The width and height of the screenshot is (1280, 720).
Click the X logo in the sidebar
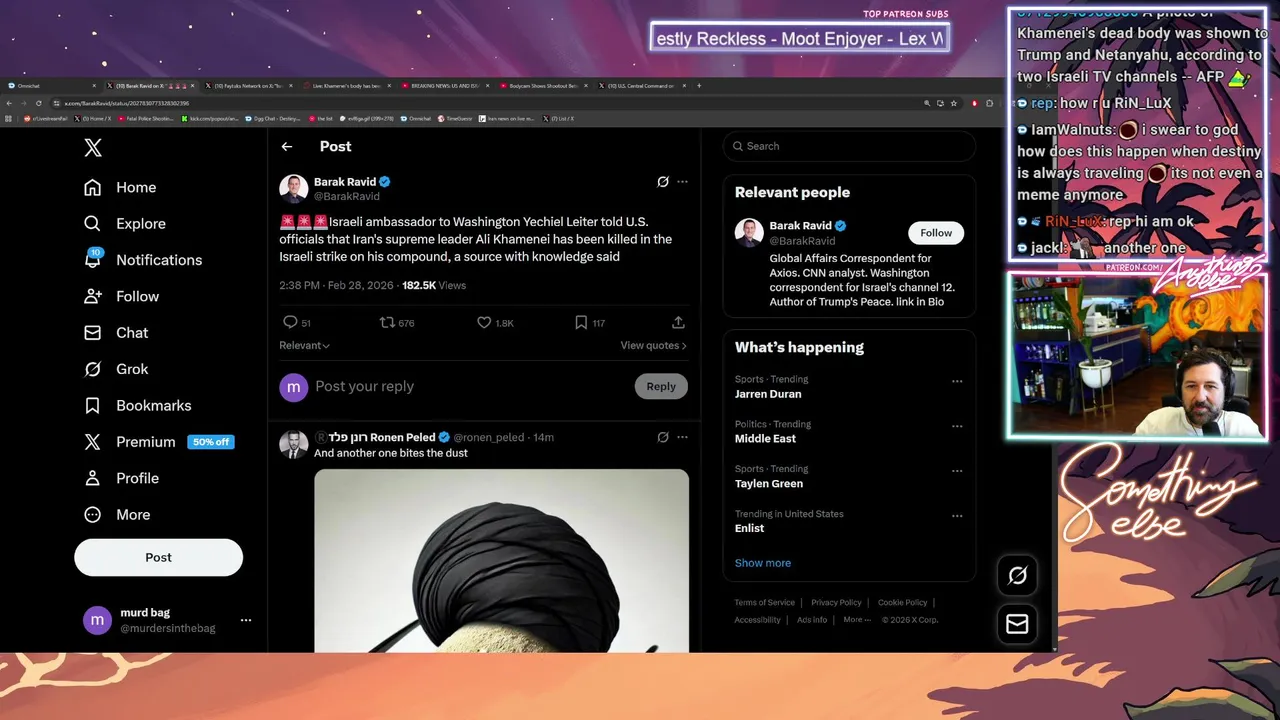pos(93,148)
